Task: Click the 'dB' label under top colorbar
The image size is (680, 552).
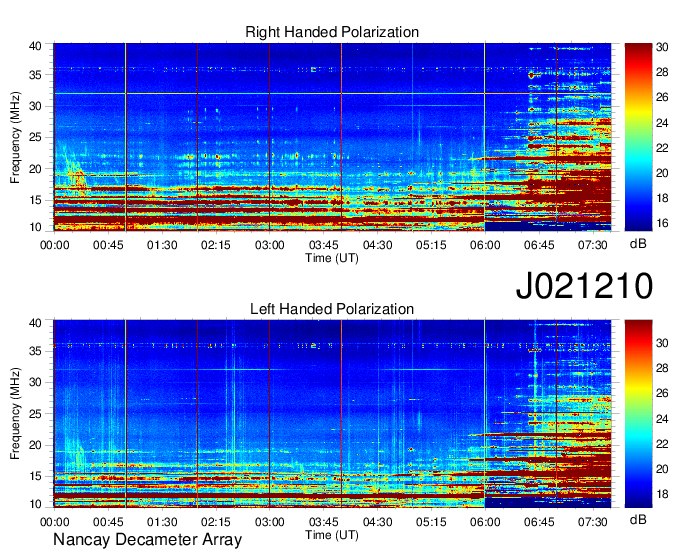Action: [638, 244]
